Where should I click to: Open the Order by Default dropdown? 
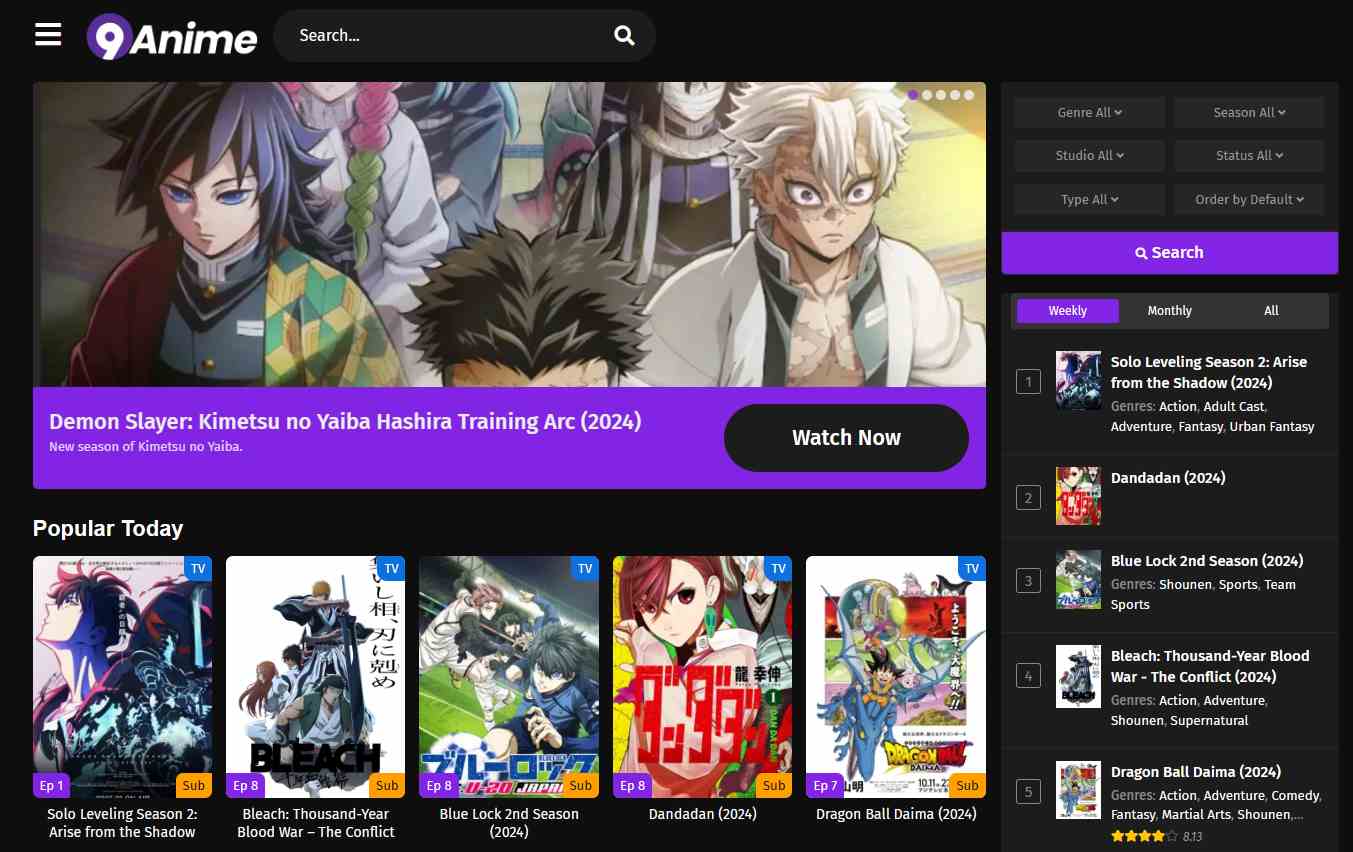click(x=1248, y=199)
